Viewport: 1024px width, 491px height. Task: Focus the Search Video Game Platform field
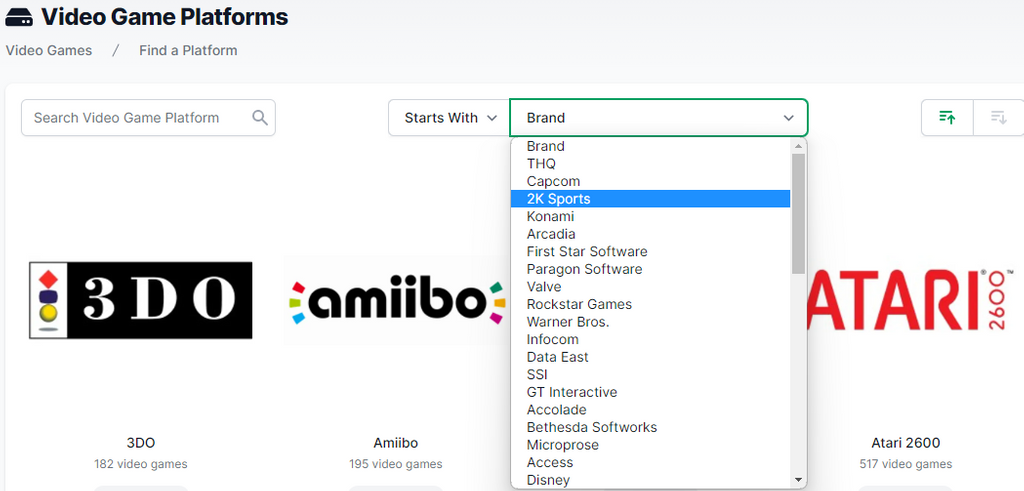coord(137,118)
